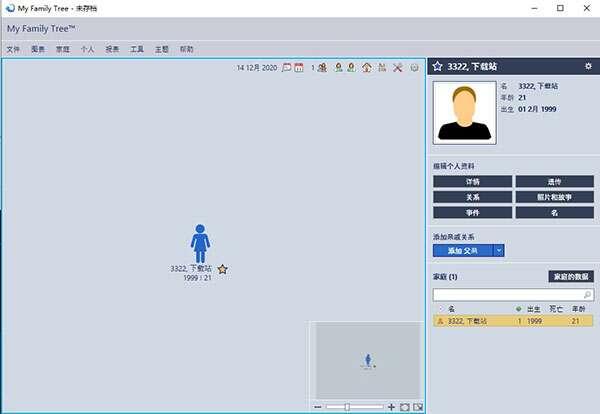Image resolution: width=600 pixels, height=414 pixels.
Task: Click the gear icon in person panel
Action: click(588, 66)
